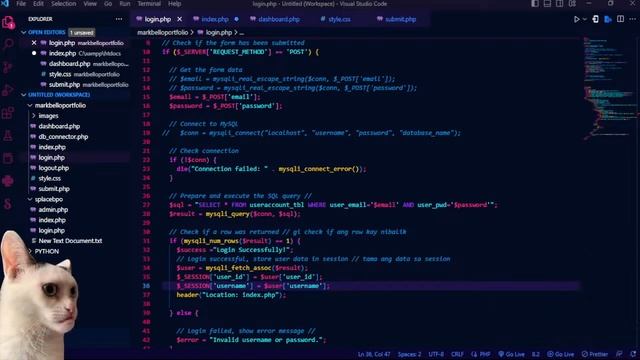This screenshot has width=640, height=360.
Task: Click the minimap code overview
Action: [610, 88]
